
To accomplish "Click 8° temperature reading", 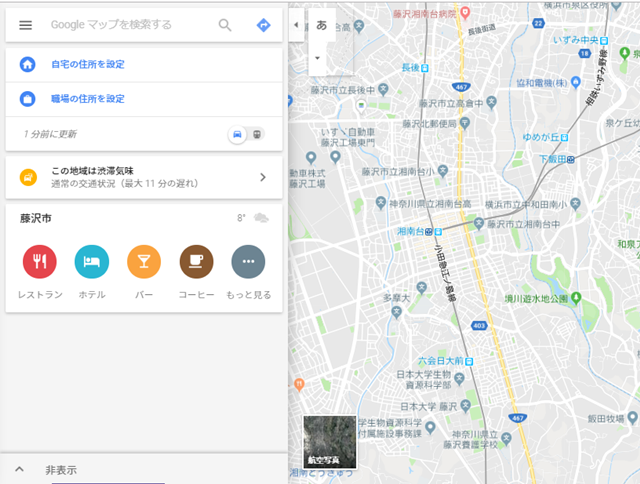I will point(241,218).
